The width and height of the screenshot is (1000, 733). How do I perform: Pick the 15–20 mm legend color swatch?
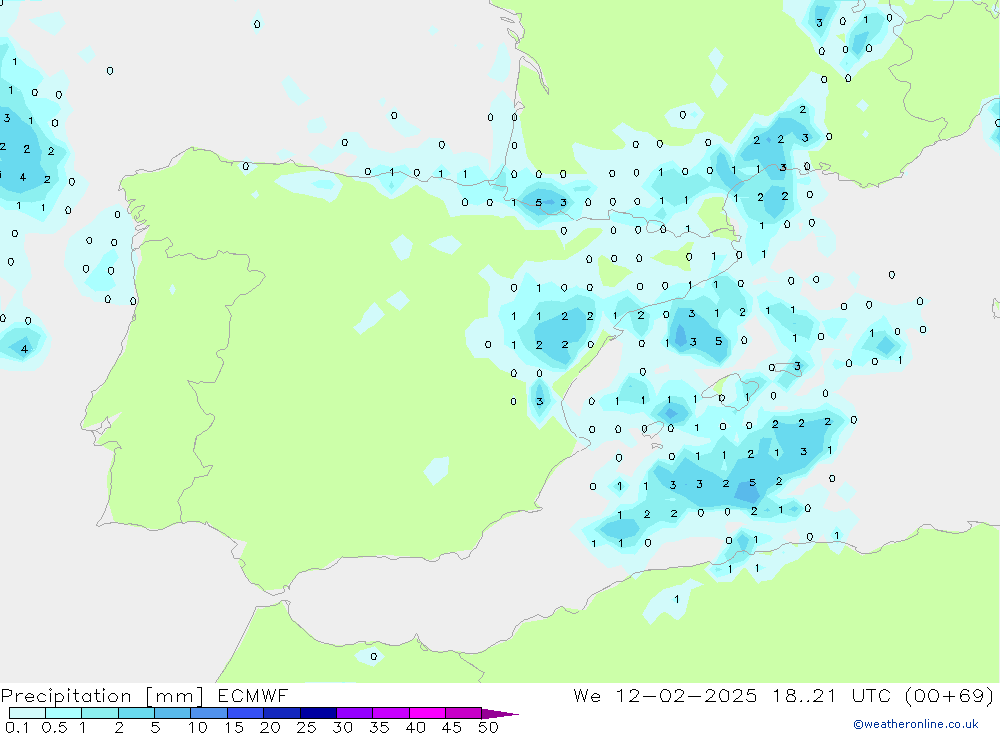click(246, 713)
